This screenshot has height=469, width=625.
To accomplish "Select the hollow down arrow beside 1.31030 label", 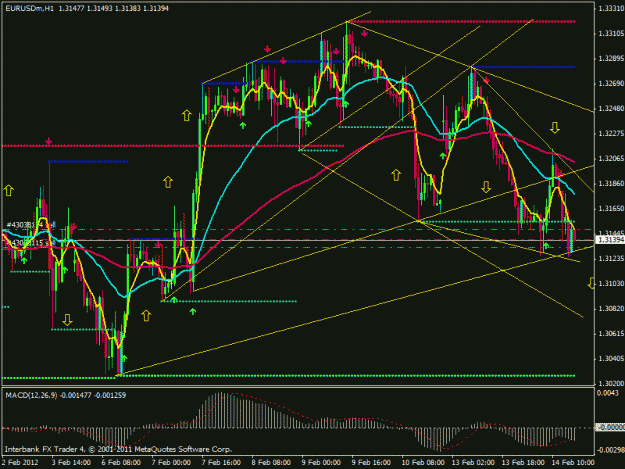I will [x=592, y=283].
